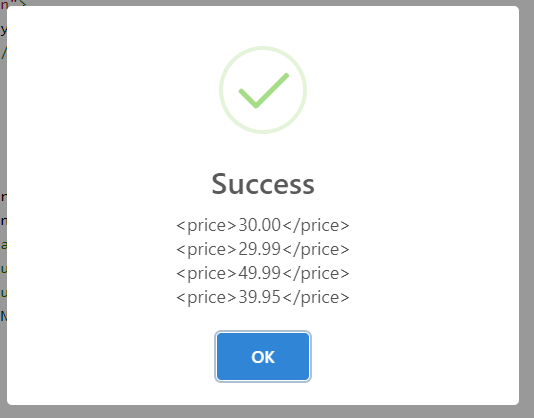Select the 49.99 price line
The height and width of the screenshot is (418, 534).
pyautogui.click(x=263, y=273)
